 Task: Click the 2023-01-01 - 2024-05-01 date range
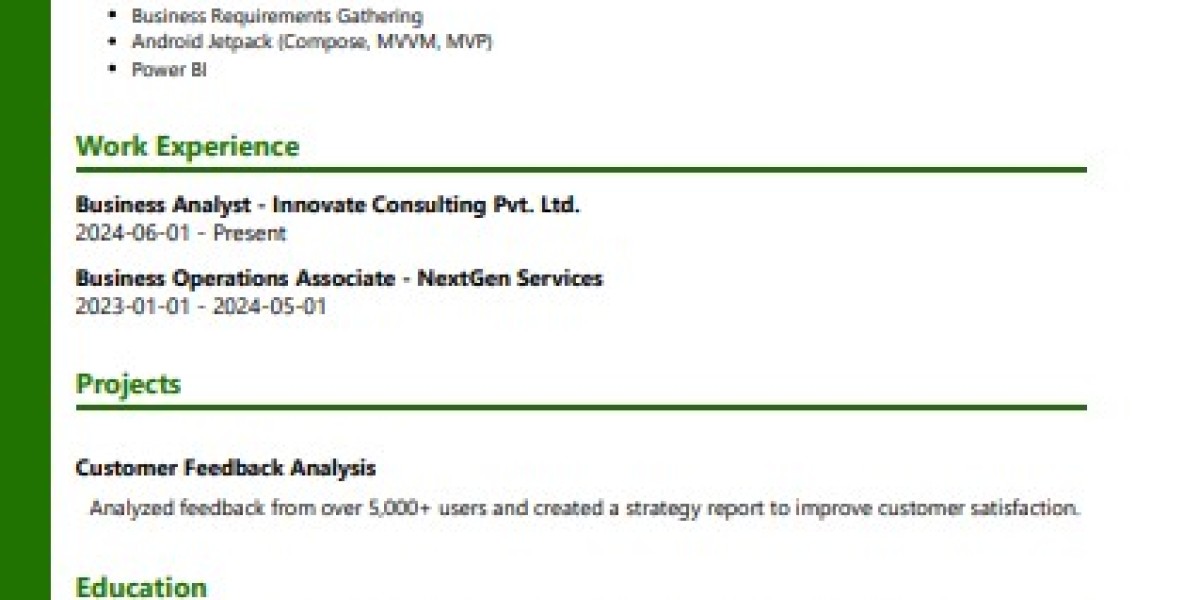click(x=201, y=306)
